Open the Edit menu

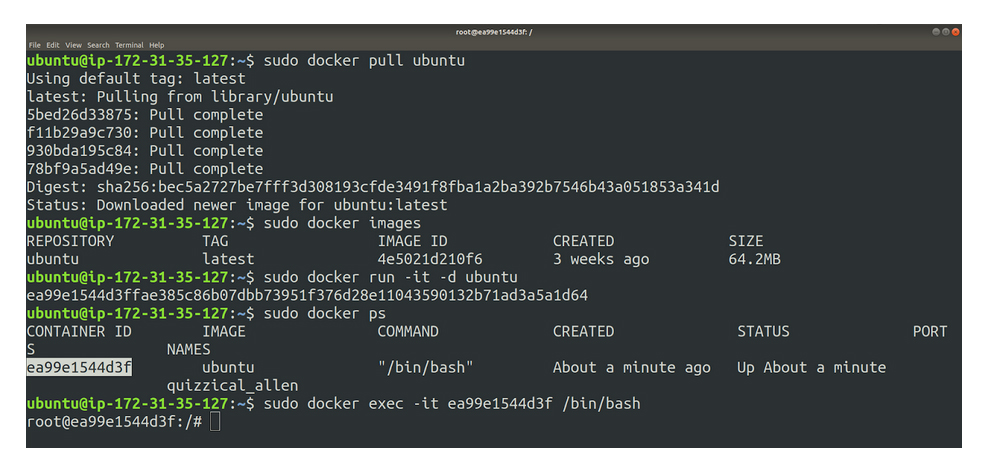point(53,45)
